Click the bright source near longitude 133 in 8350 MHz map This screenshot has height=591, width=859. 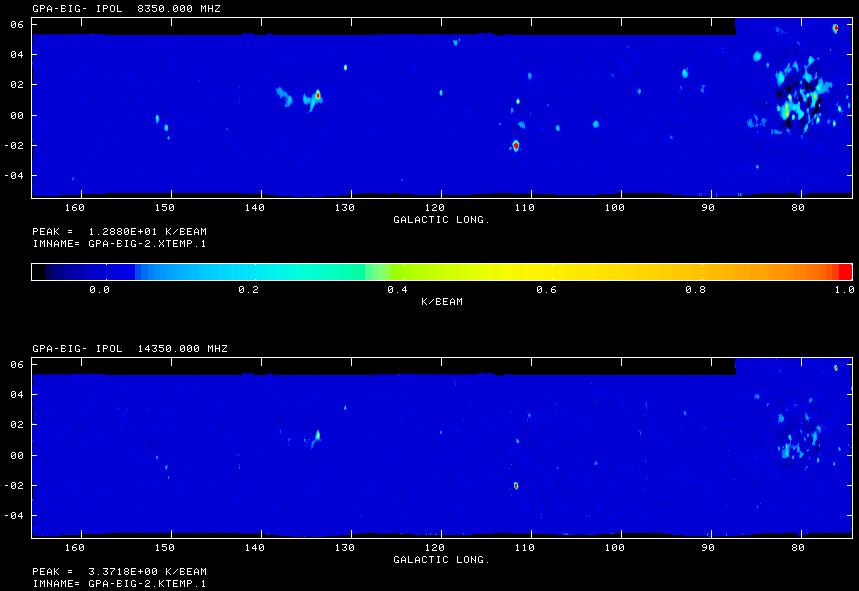click(318, 95)
